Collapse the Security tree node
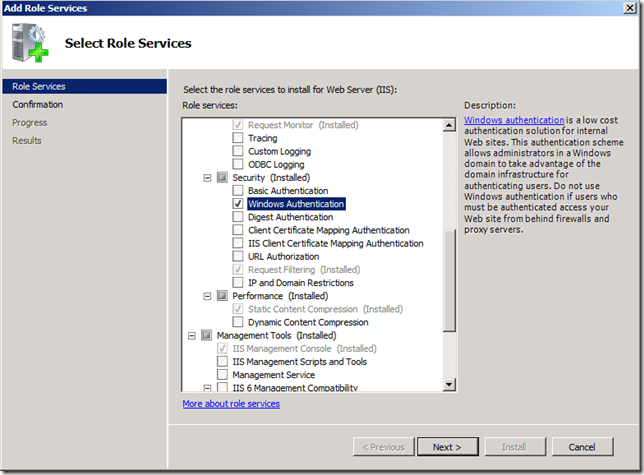This screenshot has width=644, height=475. coord(208,177)
